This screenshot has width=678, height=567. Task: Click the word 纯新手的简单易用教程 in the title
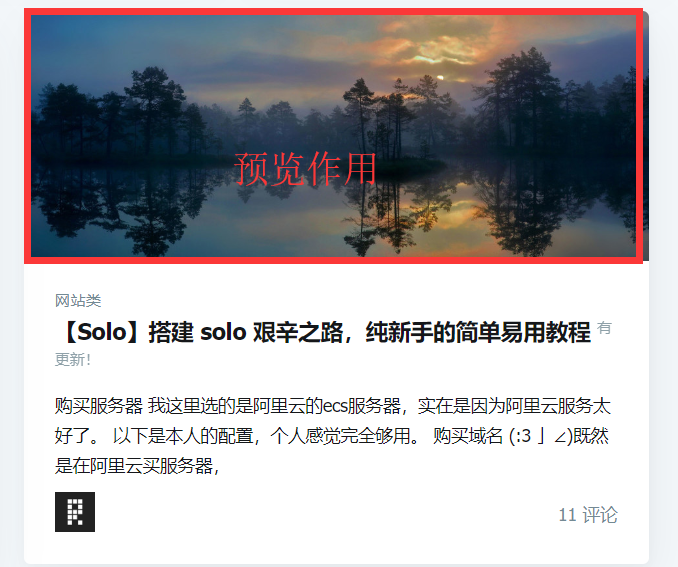(x=478, y=333)
